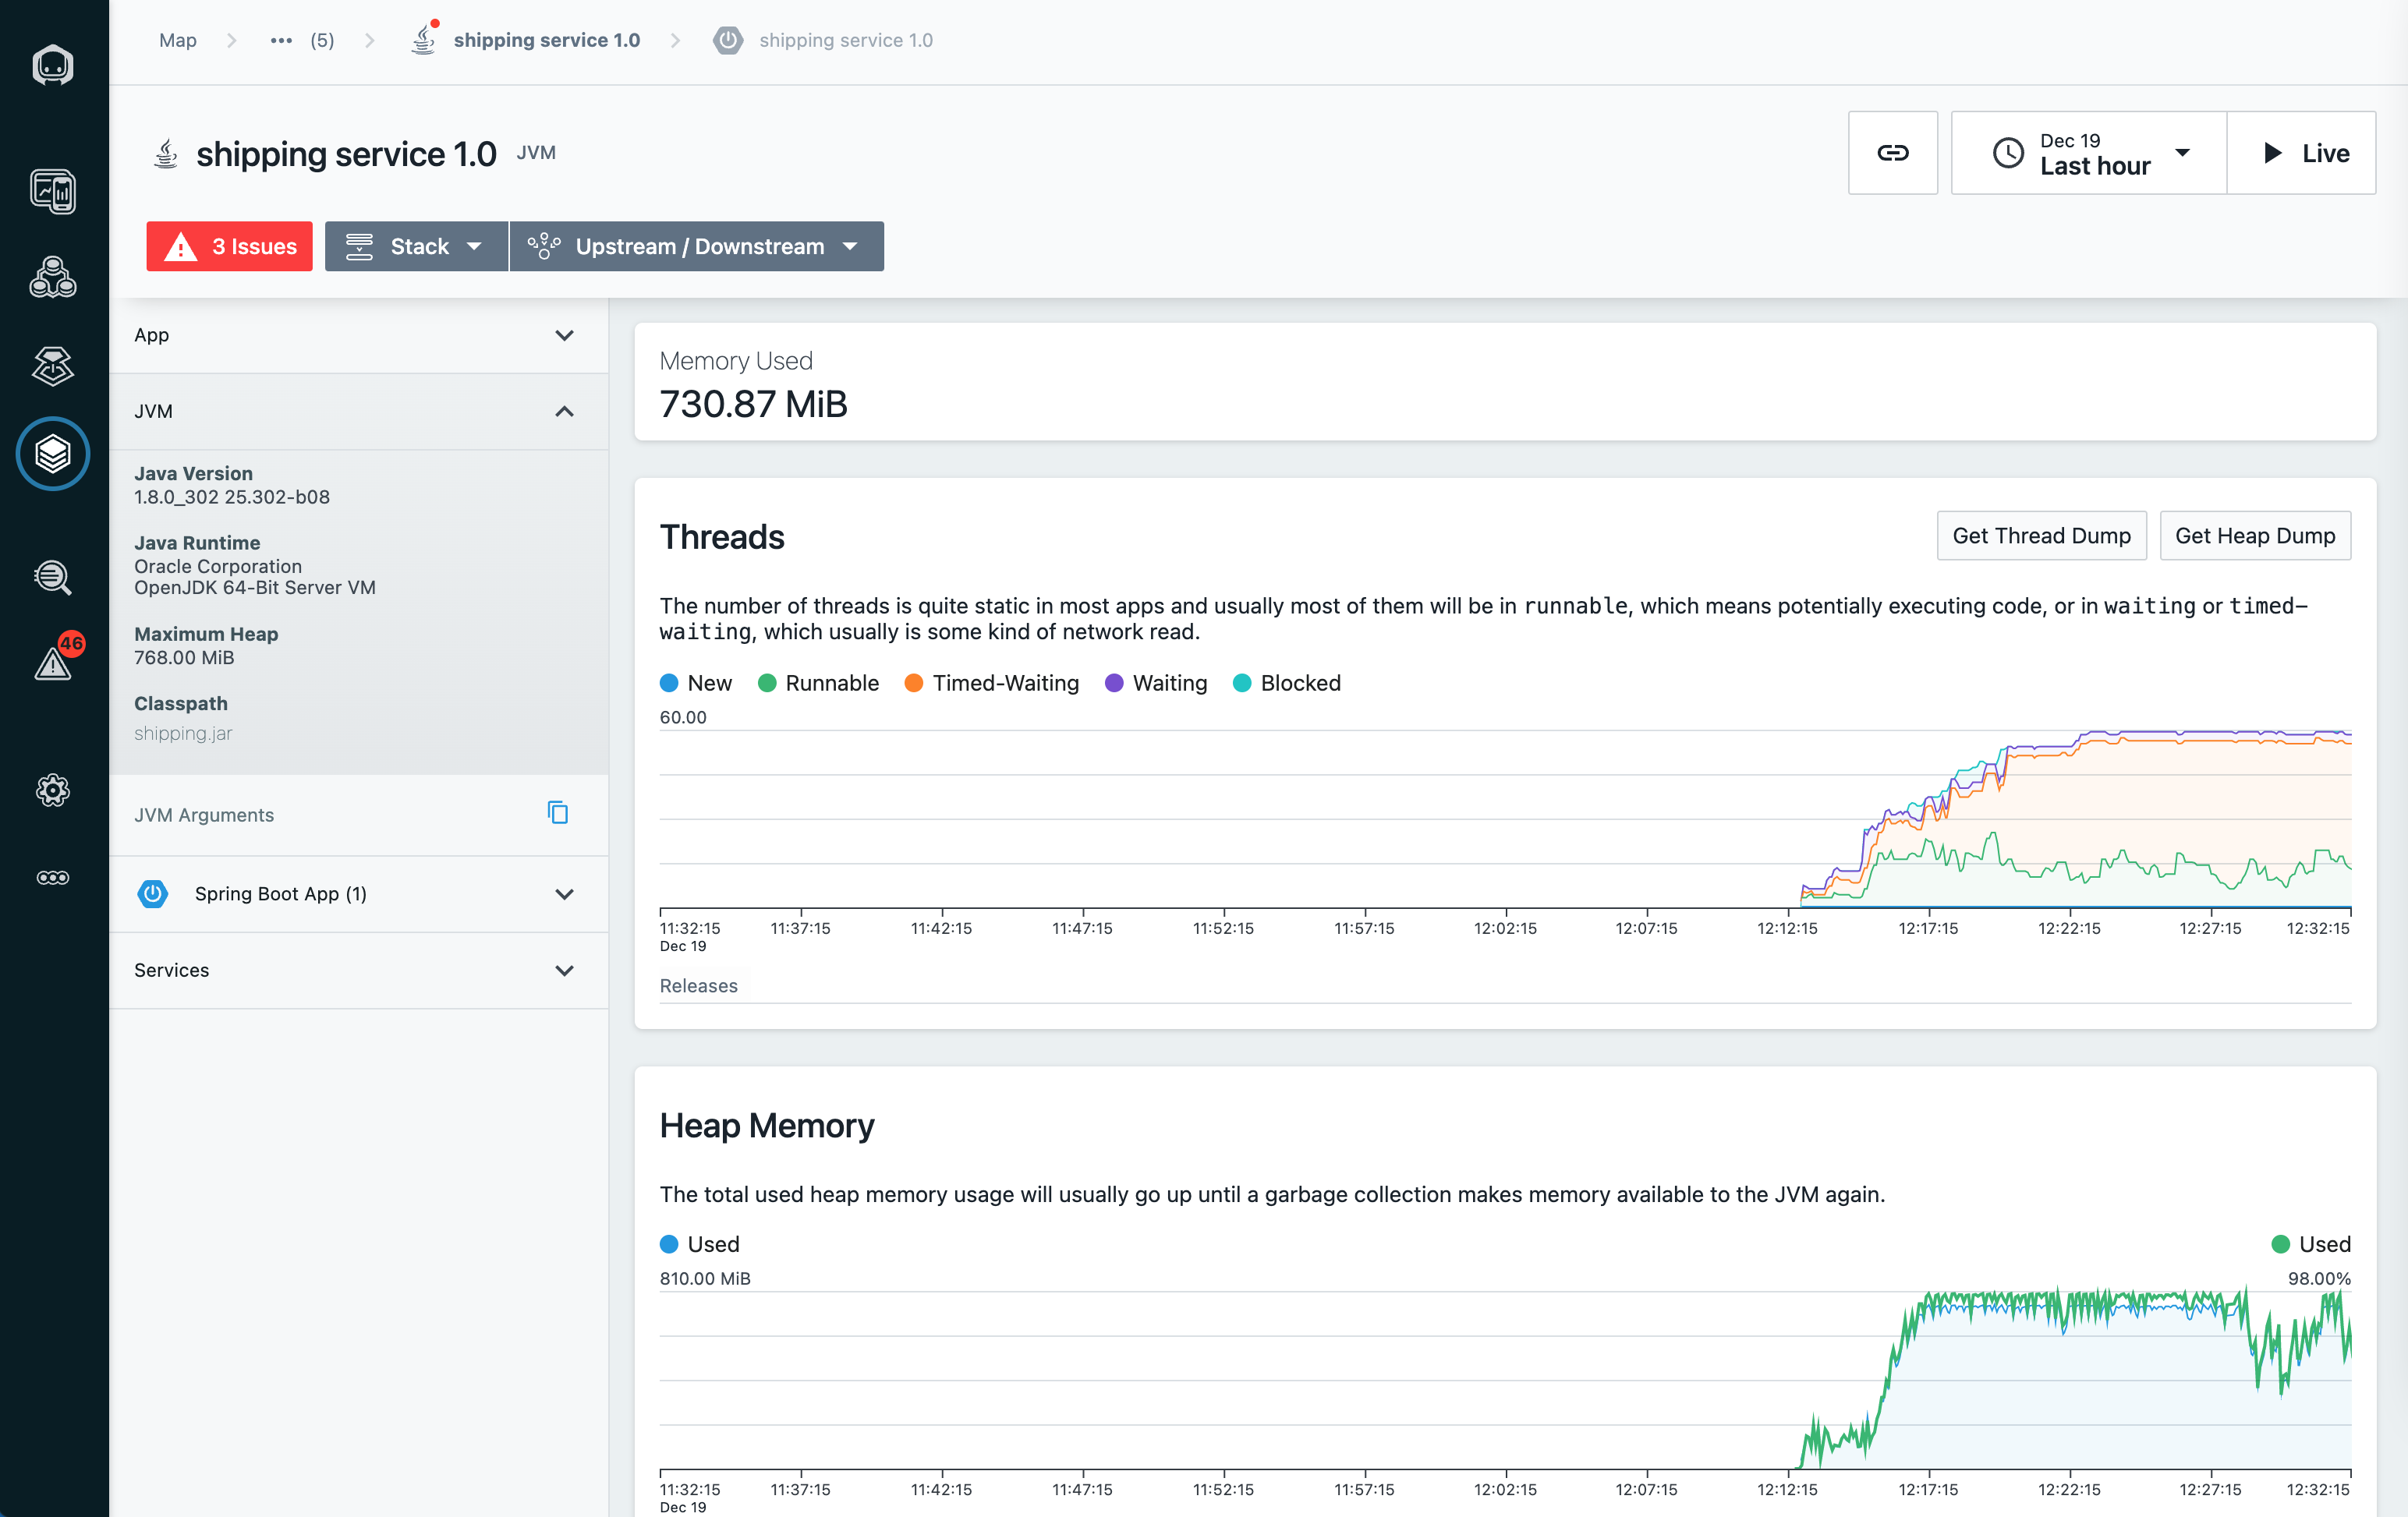
Task: Collapse the JVM section
Action: (x=359, y=411)
